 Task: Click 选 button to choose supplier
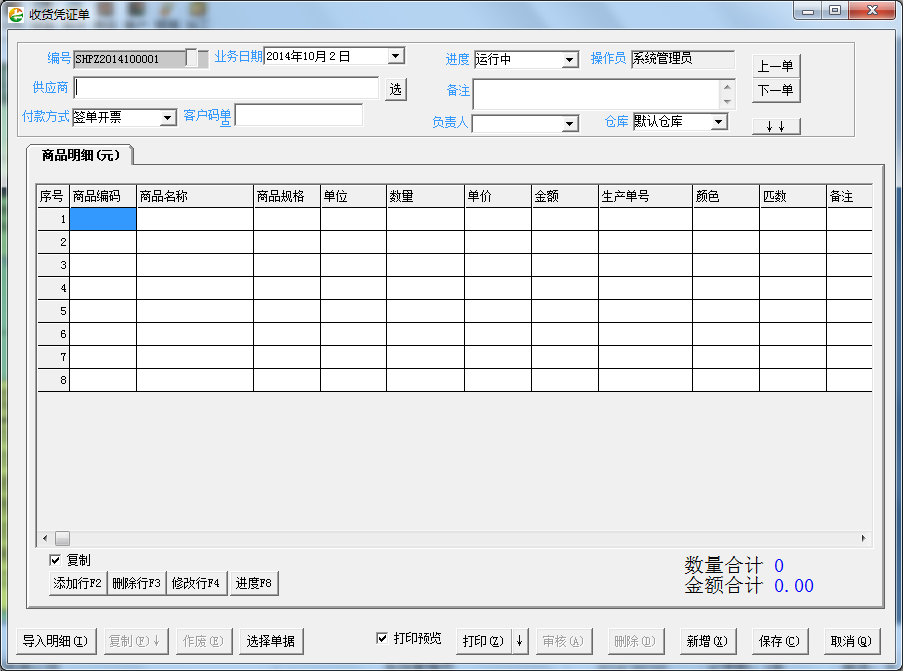click(x=396, y=89)
